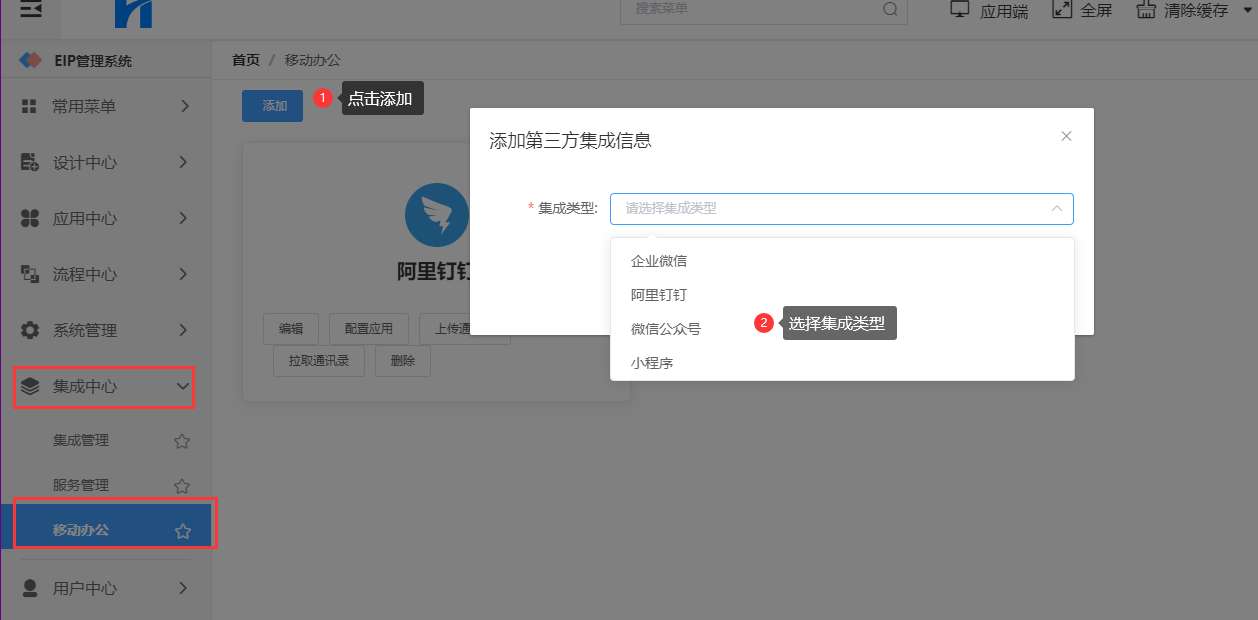This screenshot has width=1258, height=620.
Task: Click the fullscreen icon in the header
Action: (x=1062, y=10)
